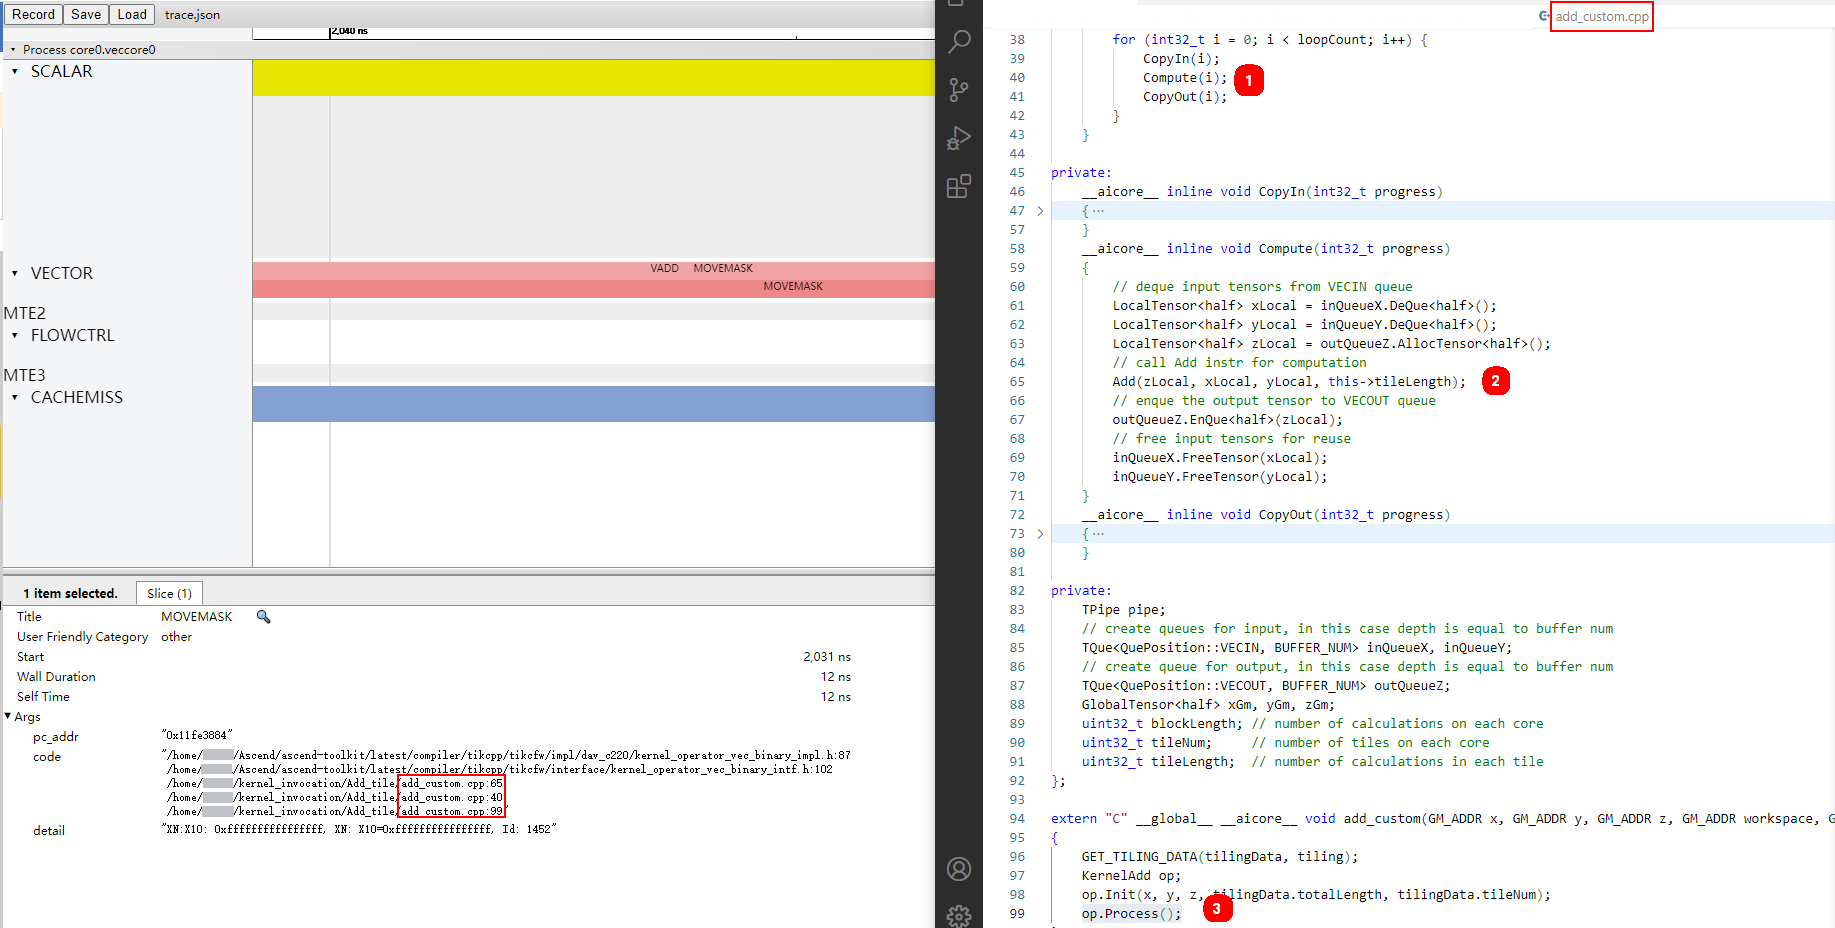Collapse the CACHEMISS track arrow
This screenshot has width=1835, height=928.
click(x=15, y=397)
